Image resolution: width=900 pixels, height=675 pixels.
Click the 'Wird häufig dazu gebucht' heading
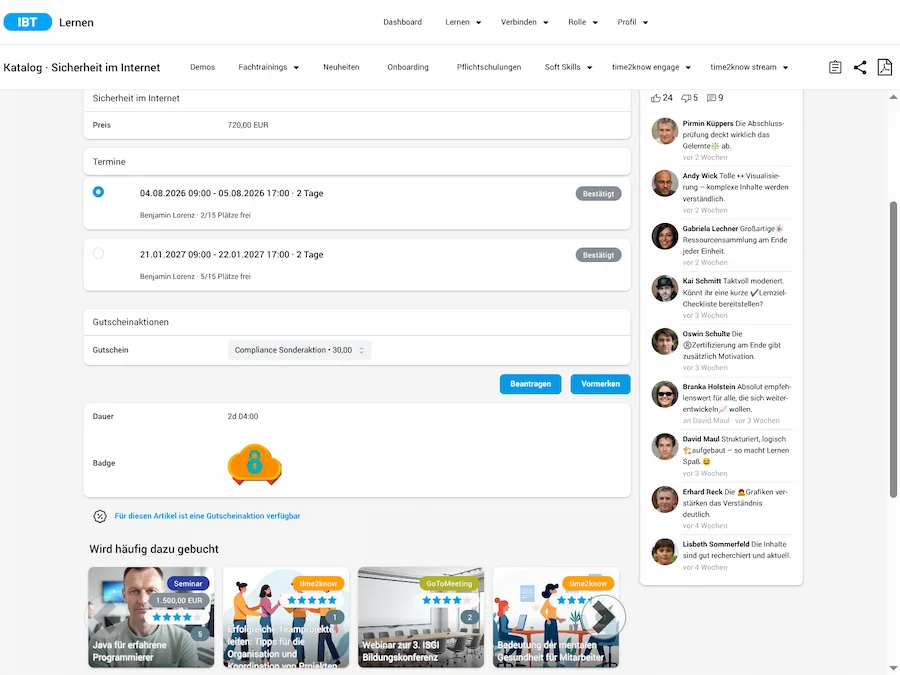pos(154,549)
